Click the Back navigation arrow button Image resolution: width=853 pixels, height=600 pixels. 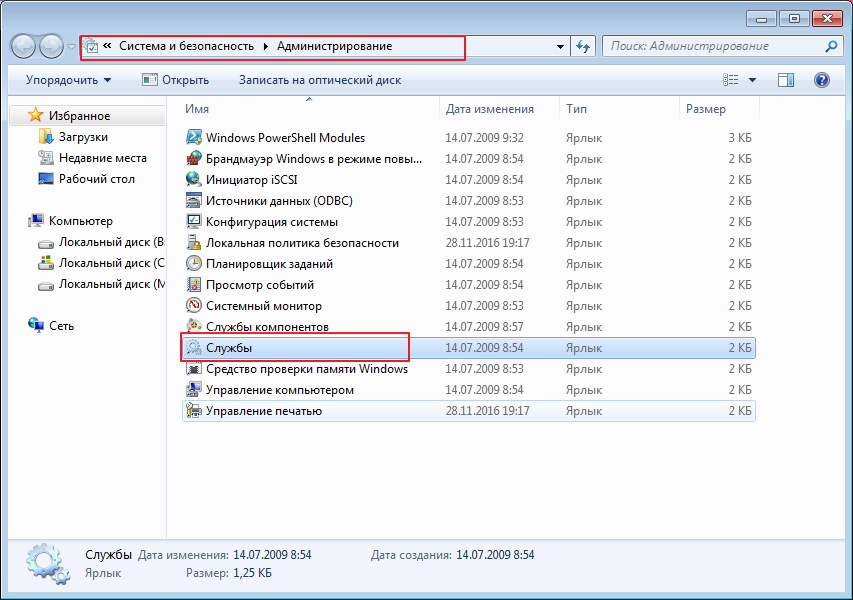coord(24,46)
